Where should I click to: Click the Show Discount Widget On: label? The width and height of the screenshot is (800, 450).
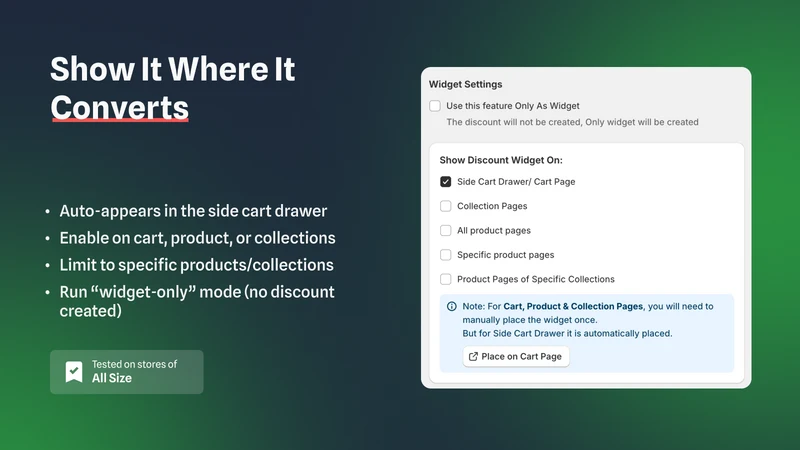[501, 160]
